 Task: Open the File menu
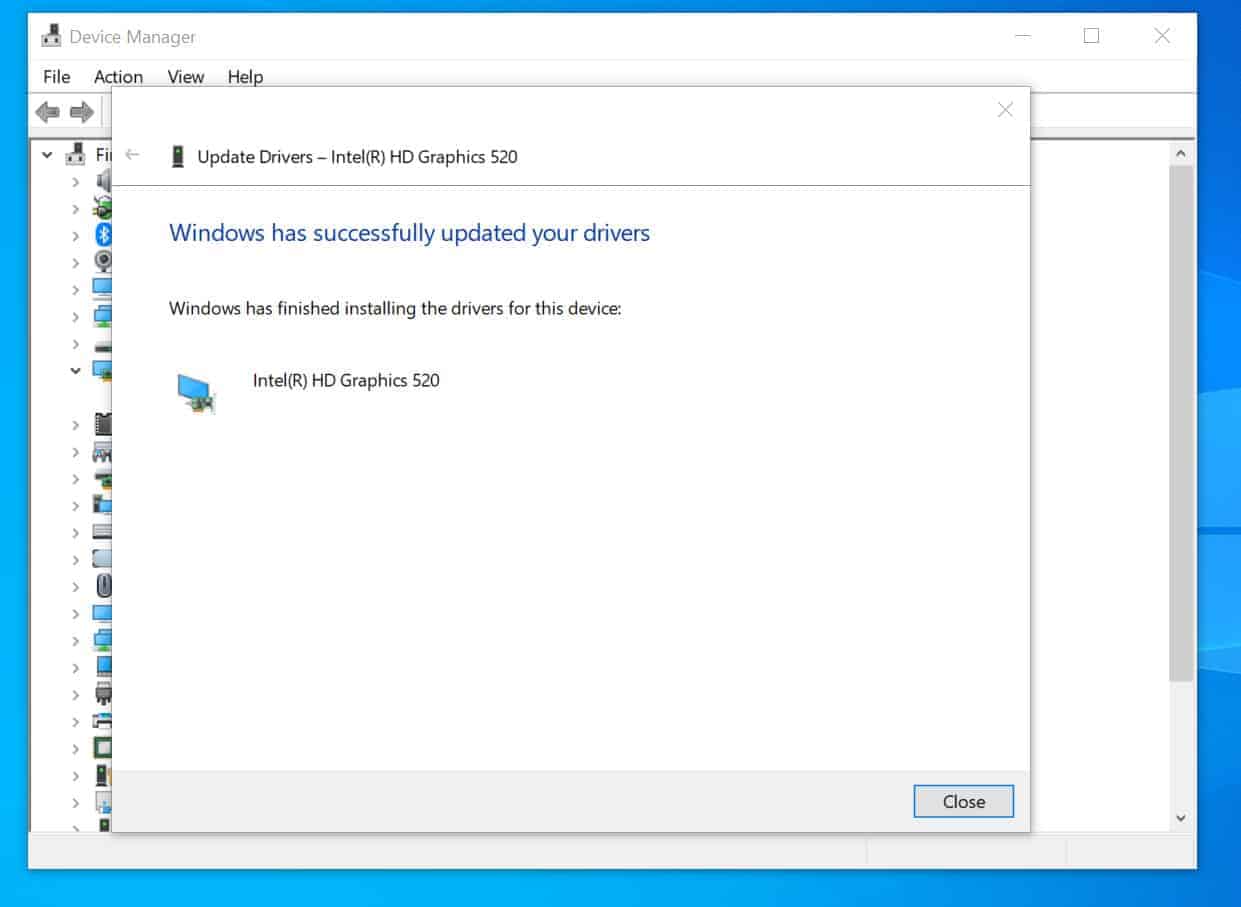(57, 77)
